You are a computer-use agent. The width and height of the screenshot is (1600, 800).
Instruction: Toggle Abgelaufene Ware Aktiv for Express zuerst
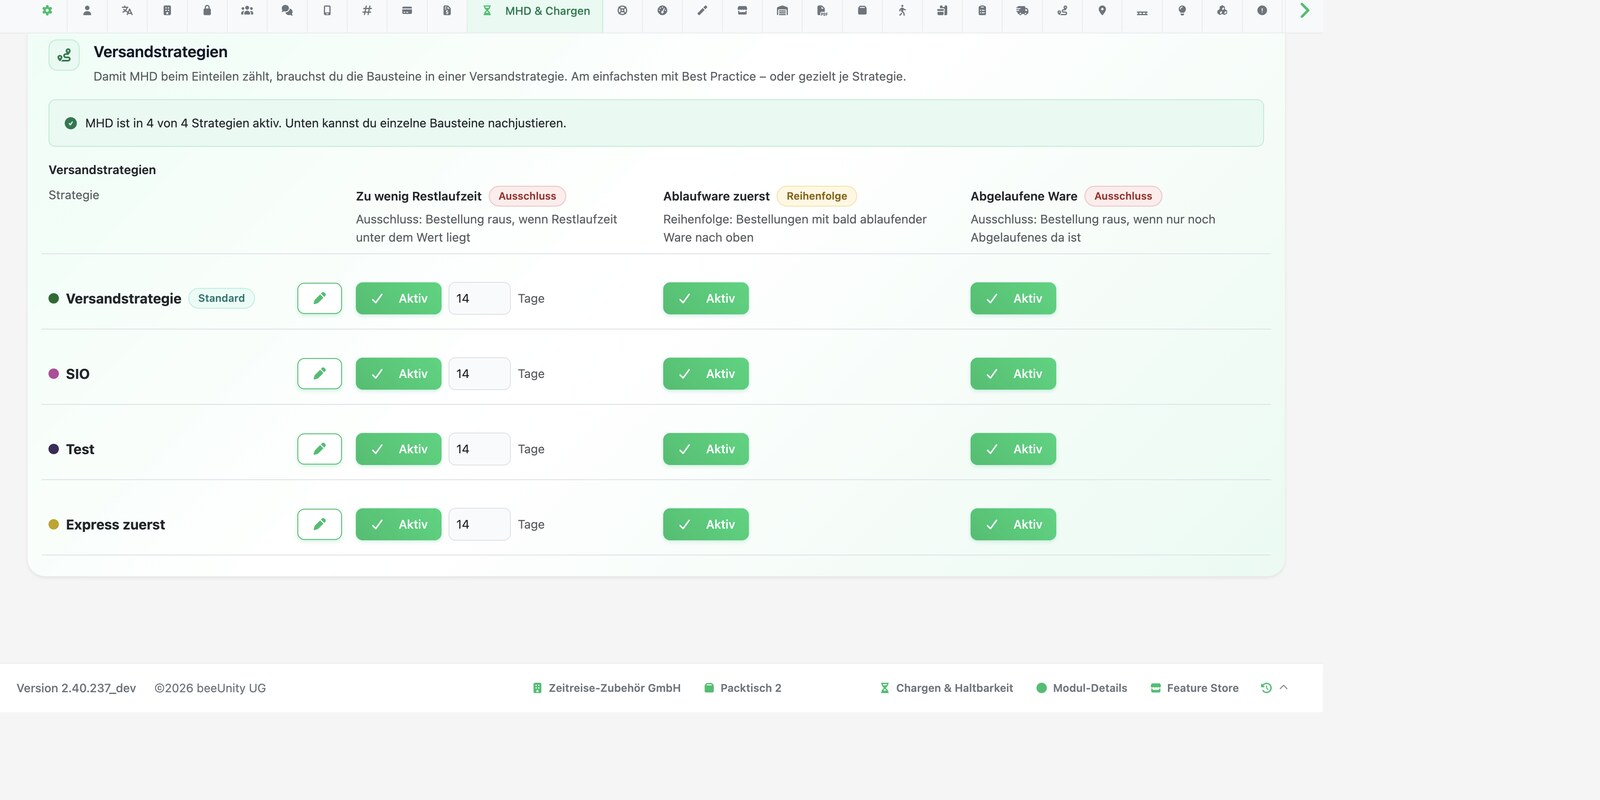tap(1013, 524)
